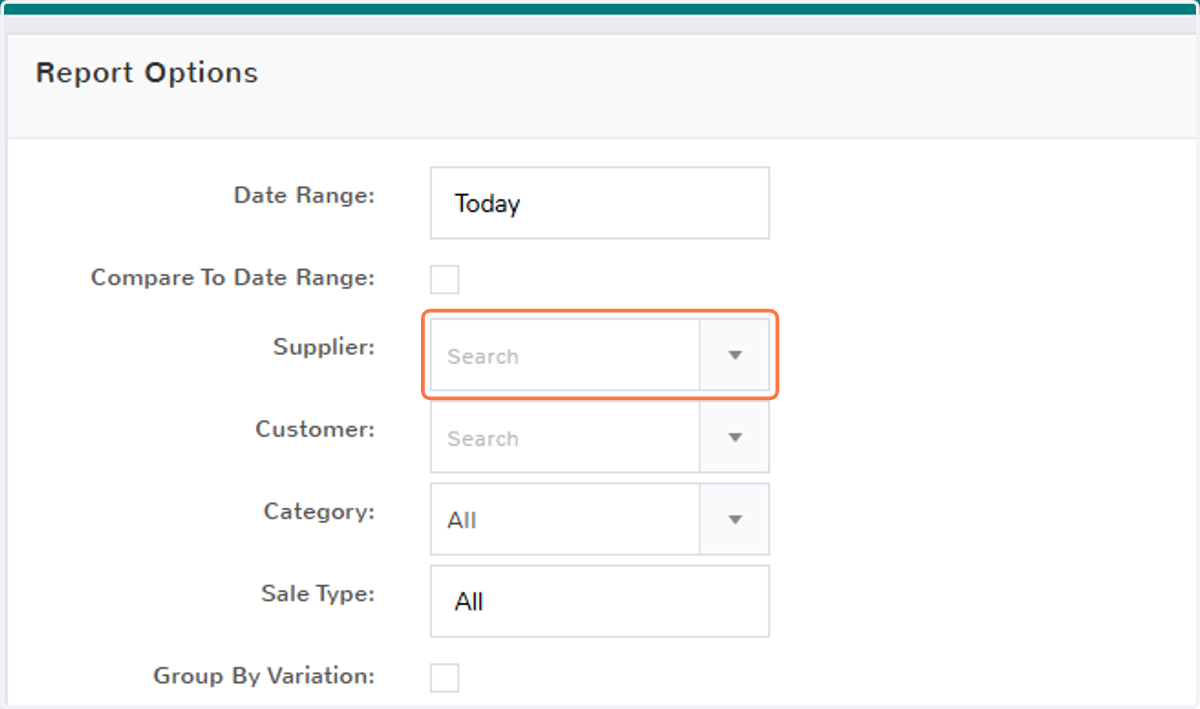
Task: Click the Sale Type label
Action: 318,593
